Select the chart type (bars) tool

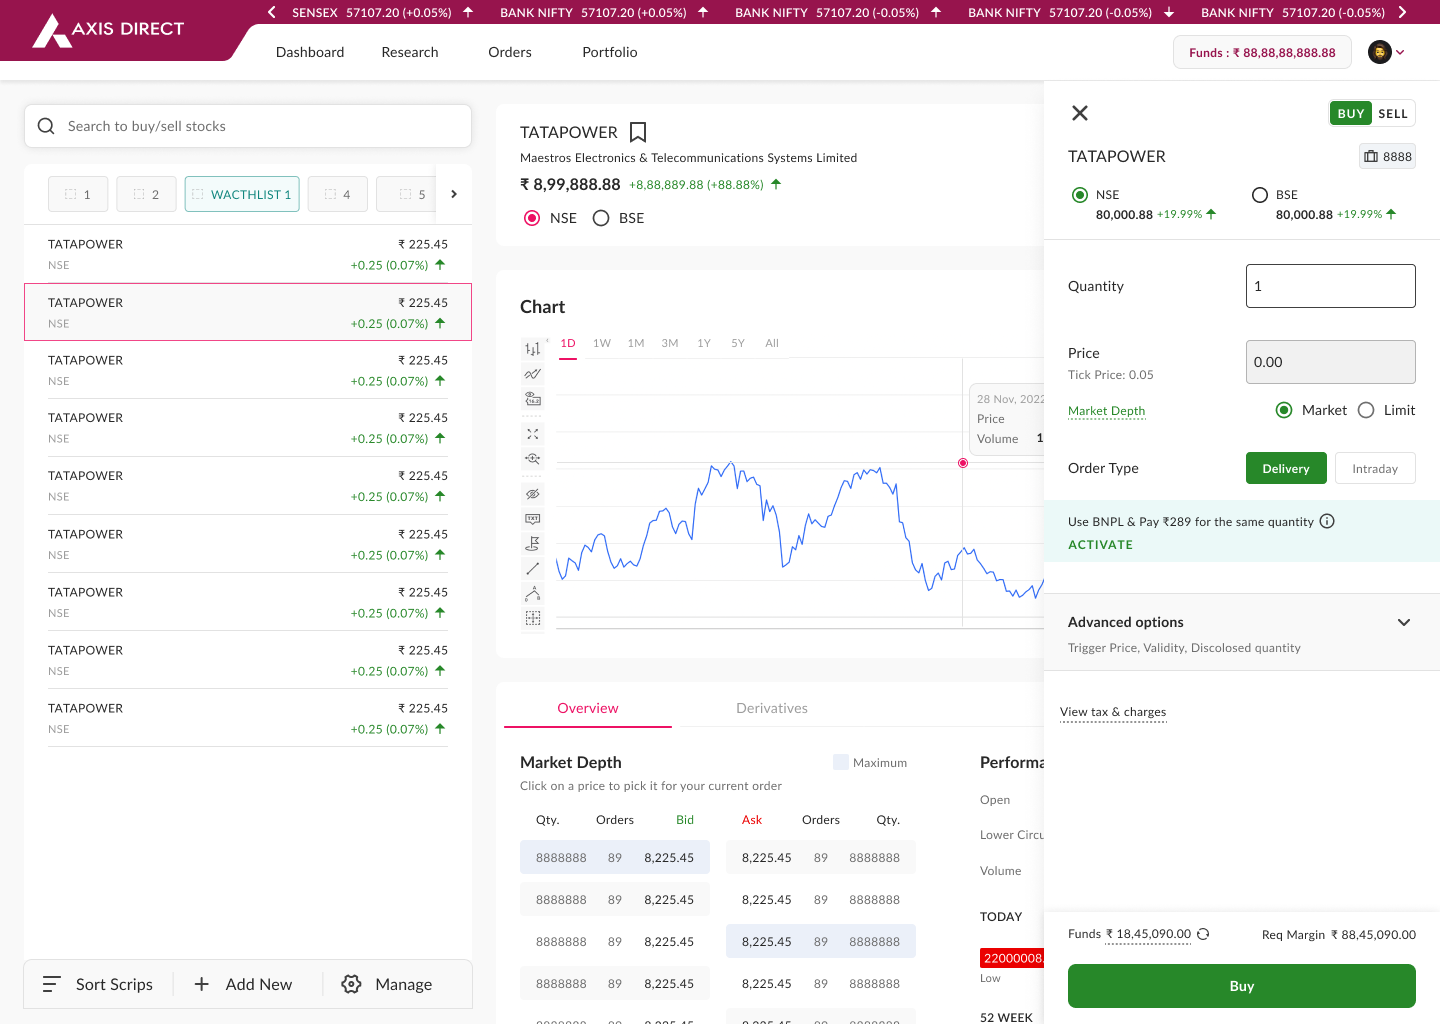point(532,349)
